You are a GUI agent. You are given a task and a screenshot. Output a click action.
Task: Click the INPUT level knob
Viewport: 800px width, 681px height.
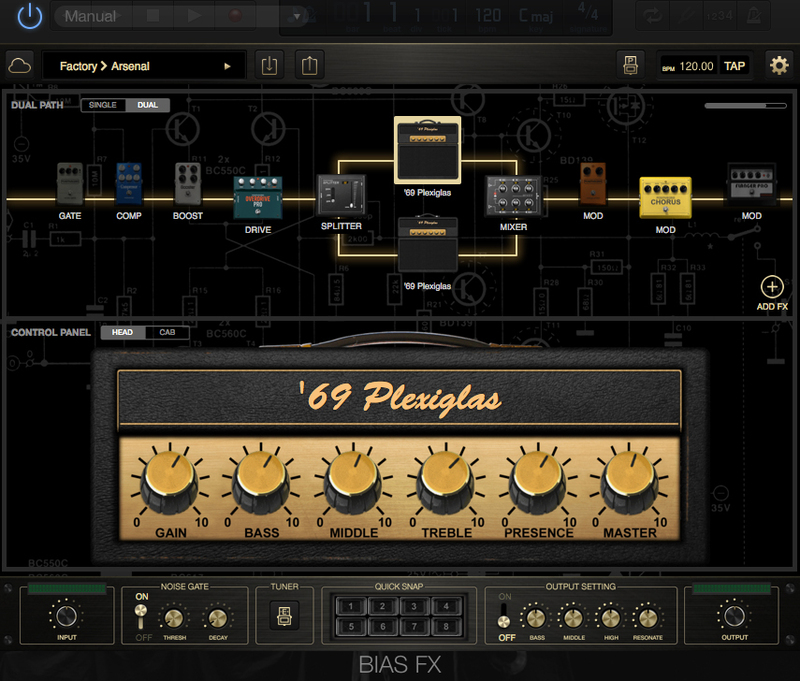tap(66, 616)
